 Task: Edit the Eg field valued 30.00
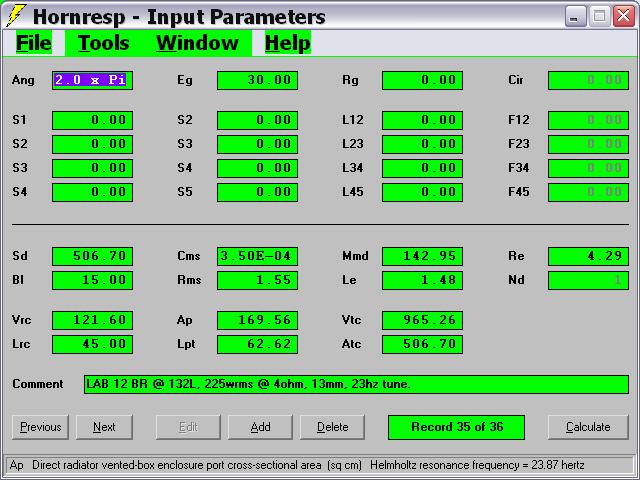click(257, 80)
